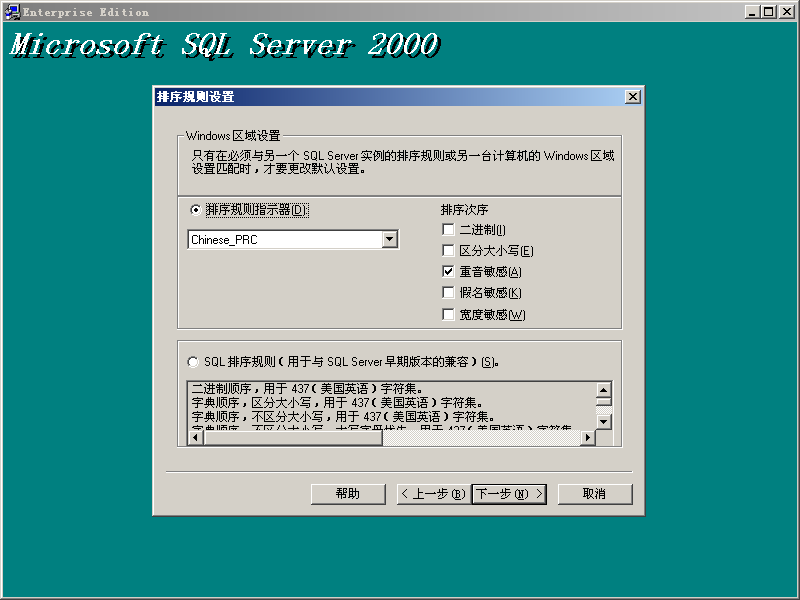Click the 帮助 button

(348, 494)
